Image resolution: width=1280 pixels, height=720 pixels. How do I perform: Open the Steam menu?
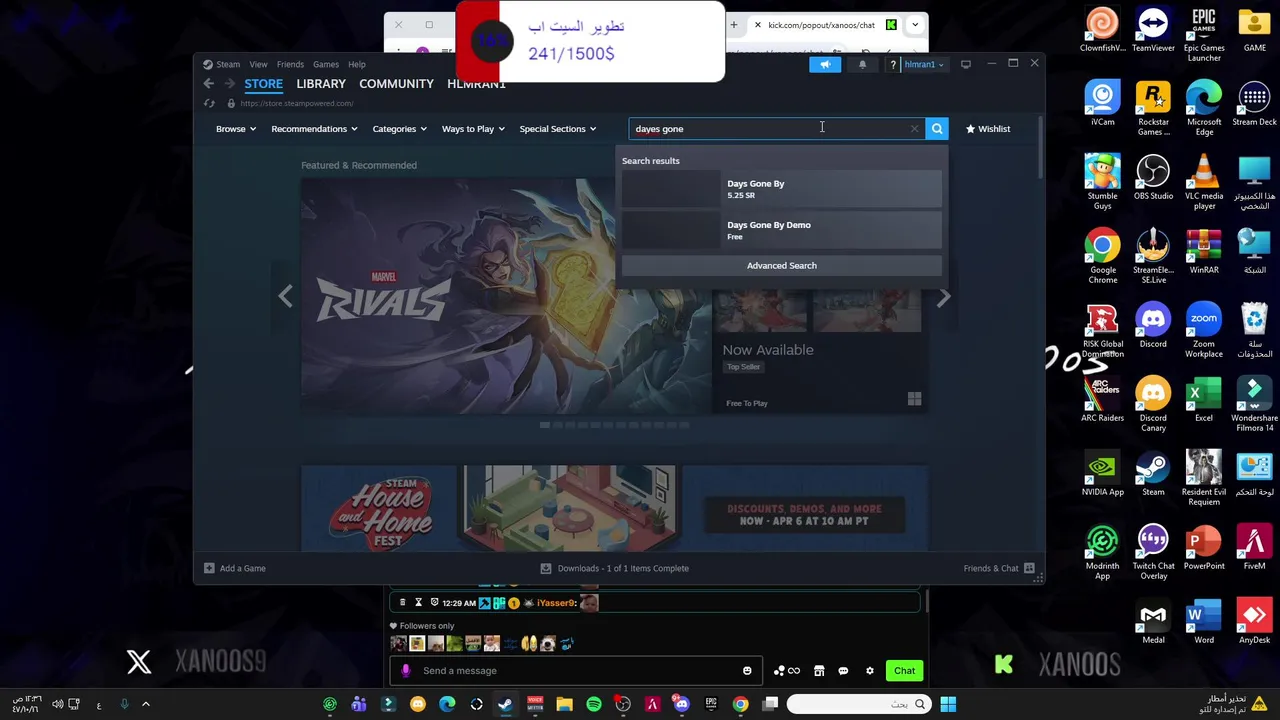coord(228,65)
